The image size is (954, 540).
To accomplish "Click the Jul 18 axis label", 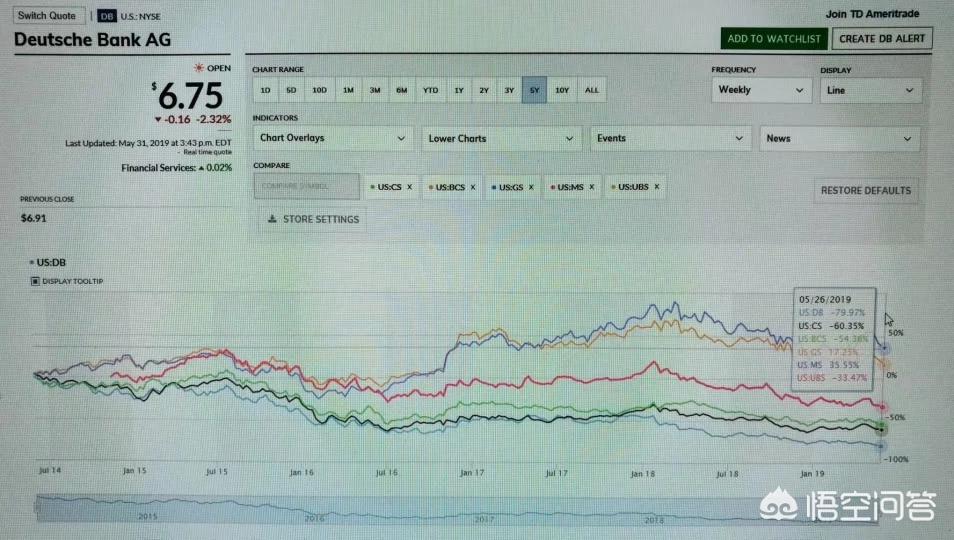I will (727, 474).
